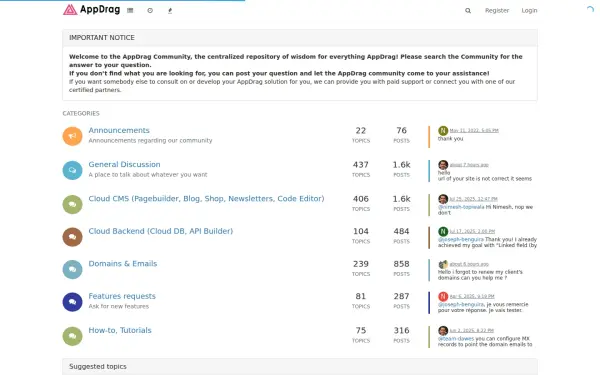Open the Features requests category
Image resolution: width=600 pixels, height=375 pixels.
[122, 296]
